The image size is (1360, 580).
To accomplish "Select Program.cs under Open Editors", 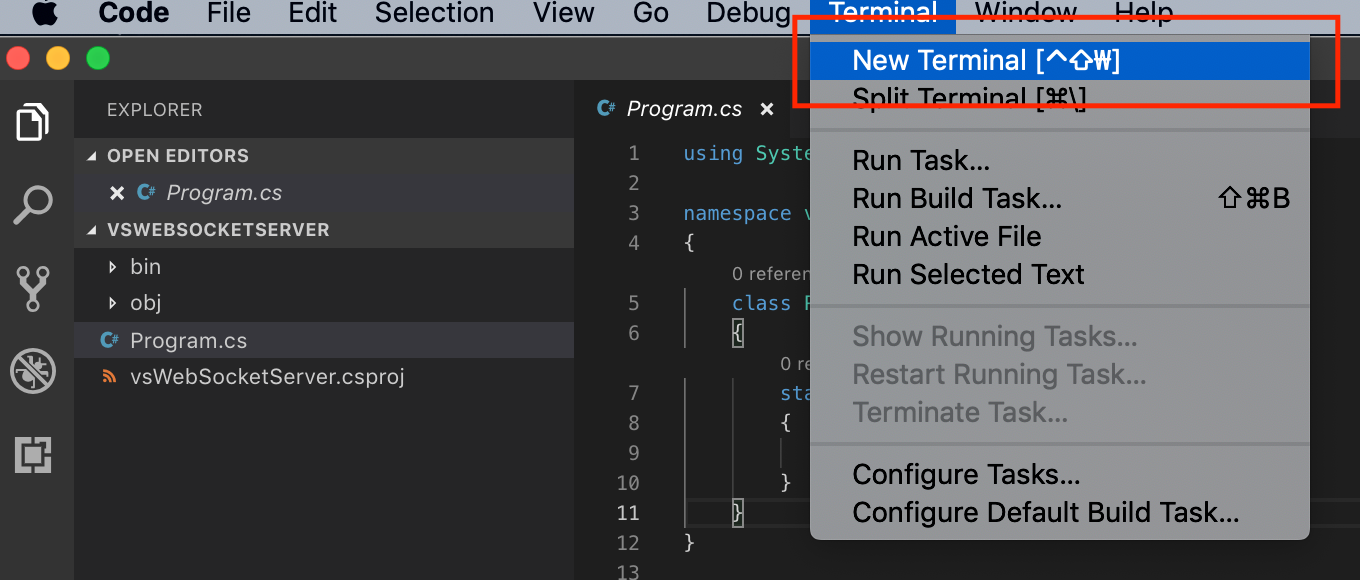I will 324,193.
